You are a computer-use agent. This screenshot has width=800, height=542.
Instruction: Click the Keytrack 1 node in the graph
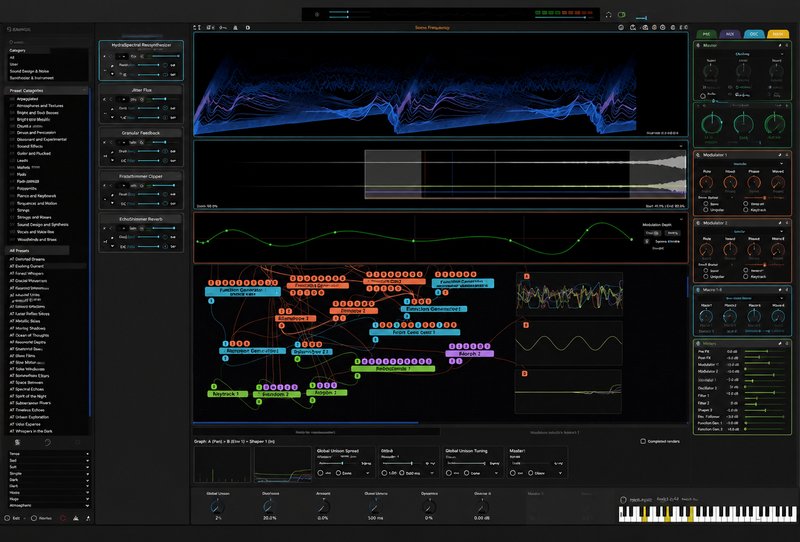[x=227, y=394]
